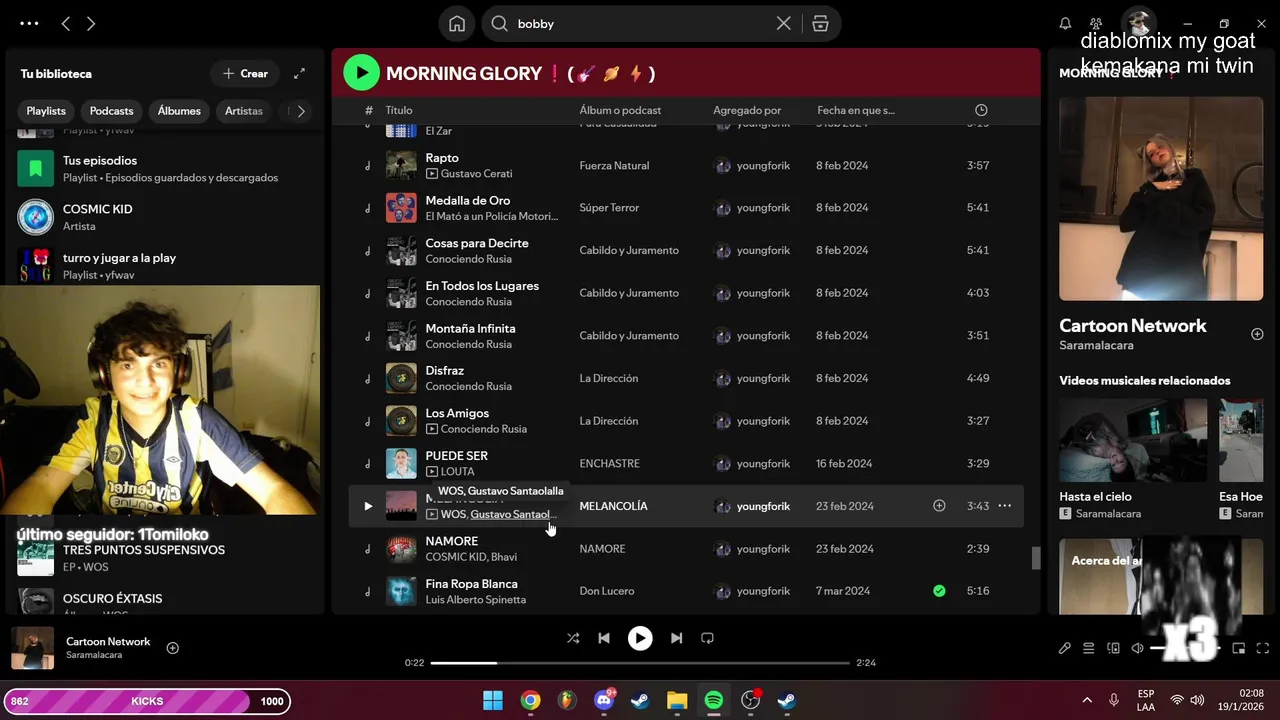Click the track list vertical scrollbar
The width and height of the screenshot is (1280, 720).
1036,558
